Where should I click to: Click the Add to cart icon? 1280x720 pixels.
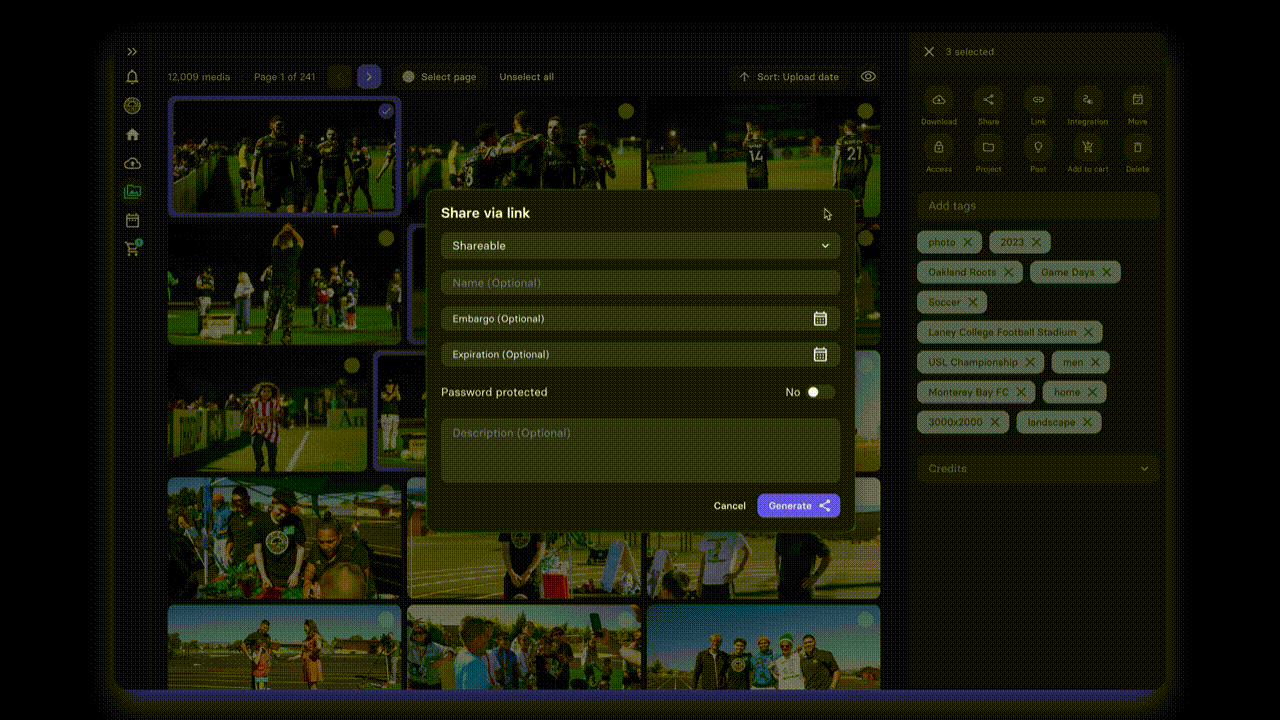coord(1087,148)
